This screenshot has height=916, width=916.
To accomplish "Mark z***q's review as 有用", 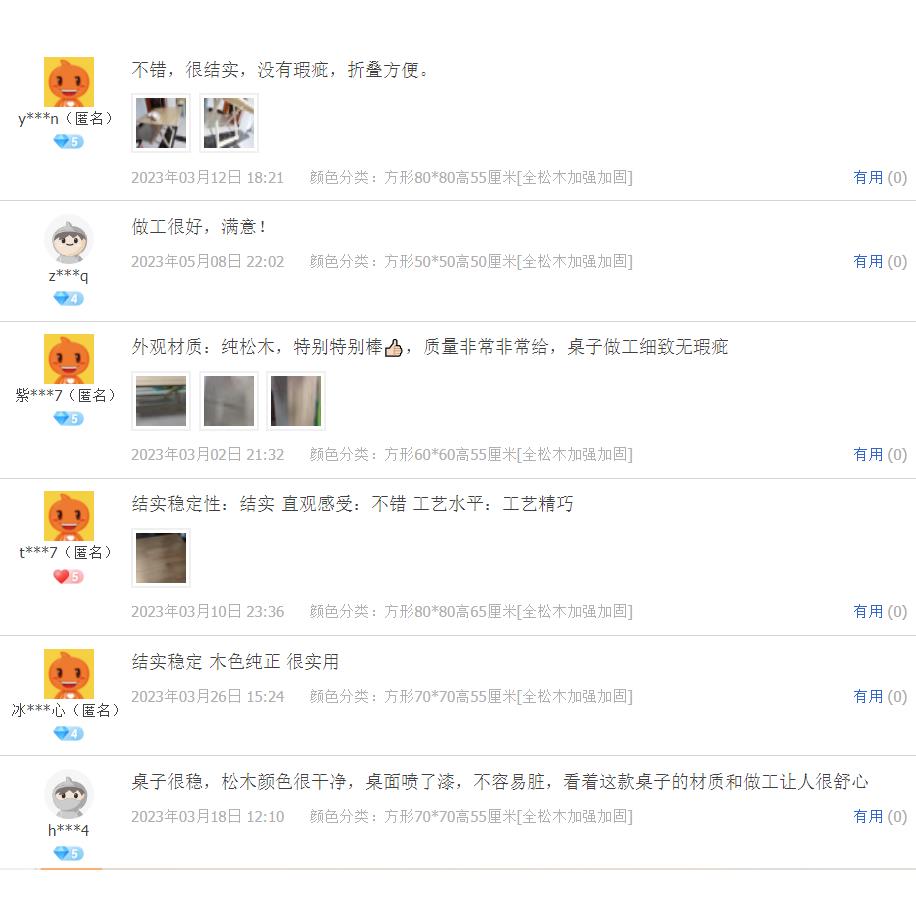I will coord(879,261).
